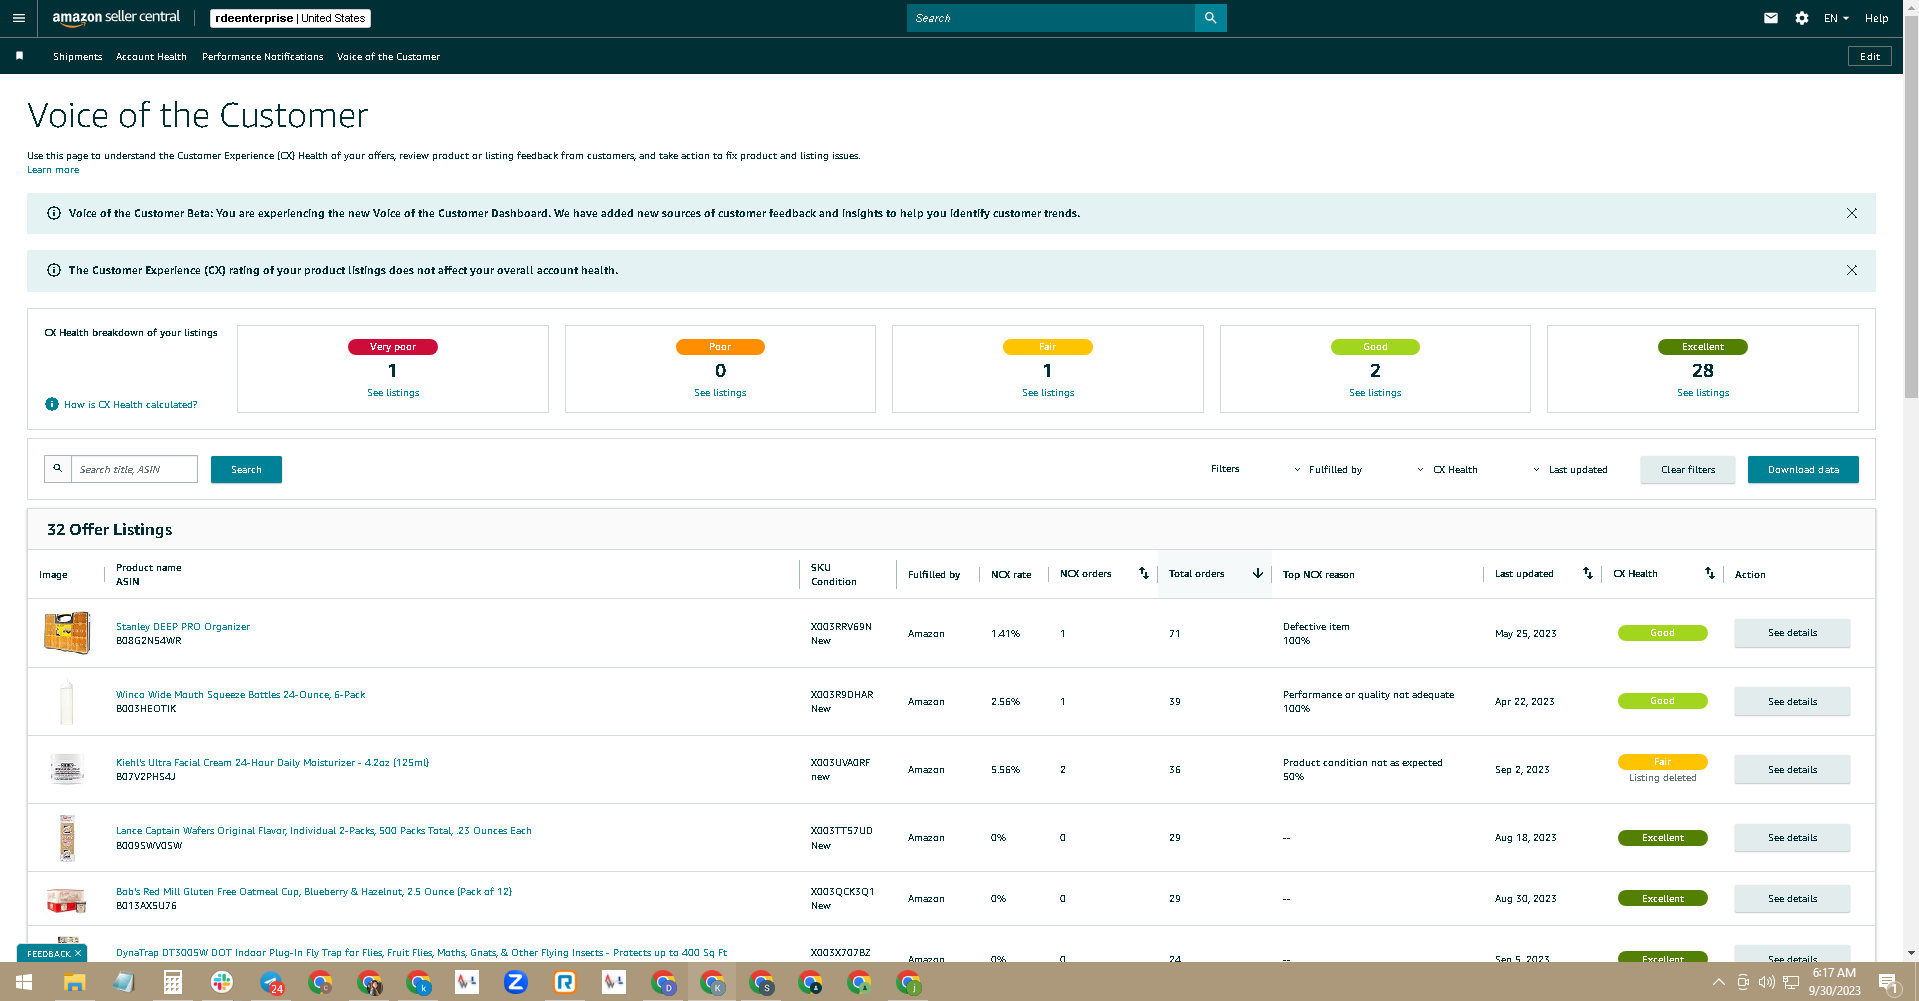The image size is (1919, 1001).
Task: Open the Windows notification center icon
Action: [x=1888, y=982]
